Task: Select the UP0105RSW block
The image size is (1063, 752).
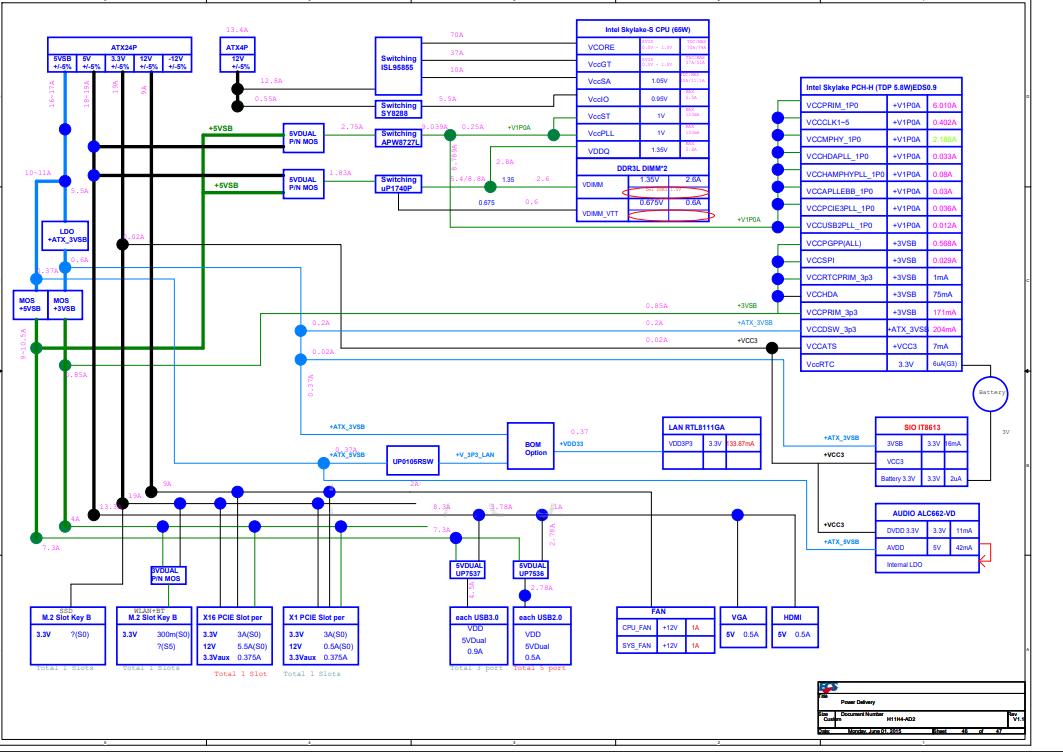Action: 412,461
